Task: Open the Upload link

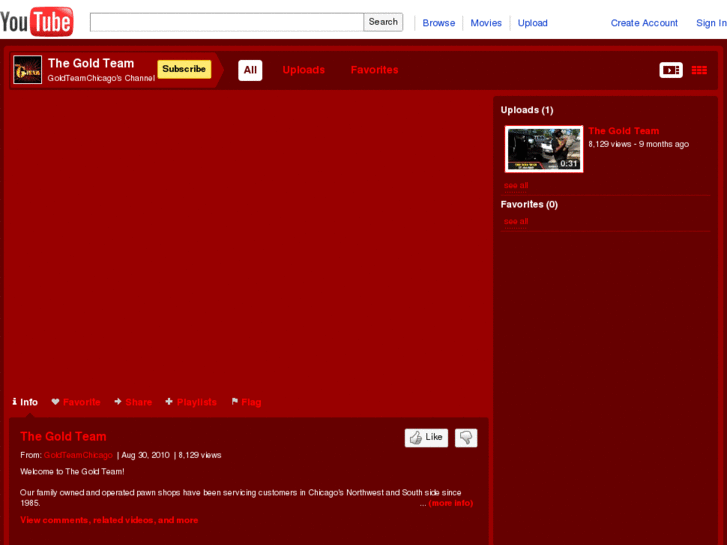Action: click(x=532, y=23)
